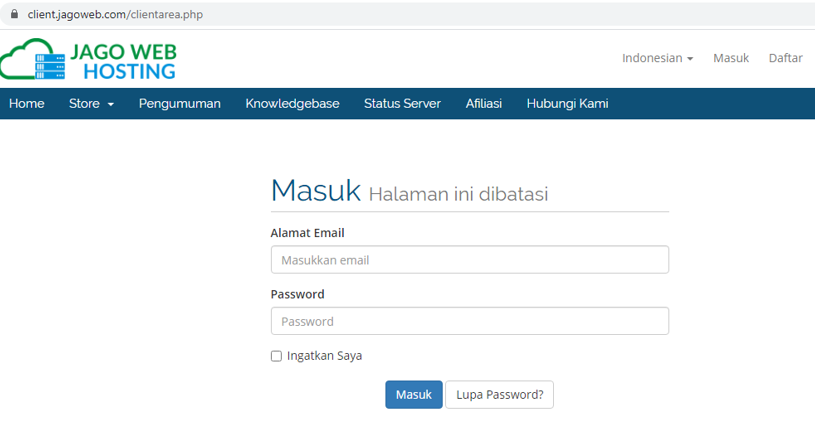Open the Afiliasi menu item
The height and width of the screenshot is (431, 815).
click(x=483, y=103)
